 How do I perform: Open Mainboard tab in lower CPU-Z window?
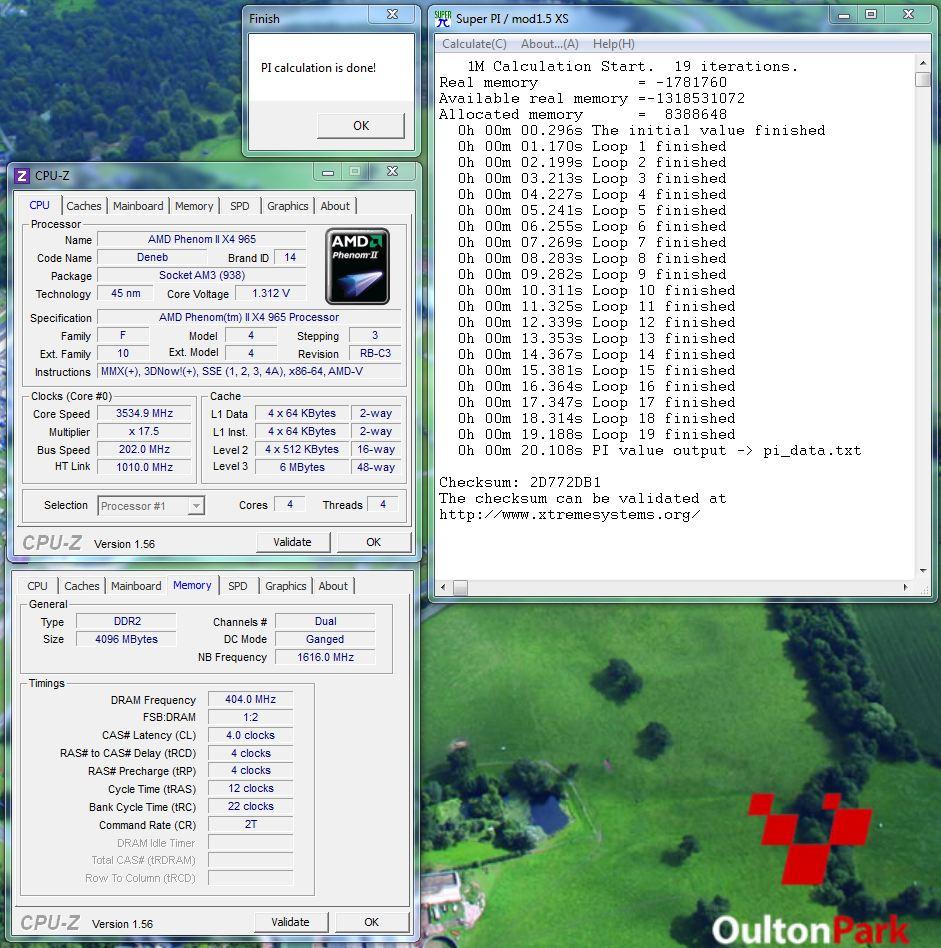(136, 586)
